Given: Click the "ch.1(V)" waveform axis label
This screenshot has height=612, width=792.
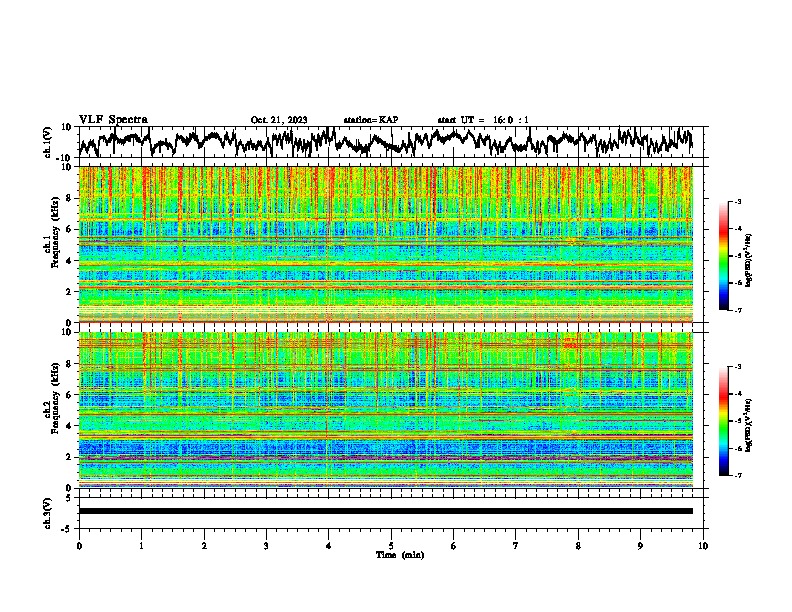Looking at the screenshot, I should click(x=48, y=142).
